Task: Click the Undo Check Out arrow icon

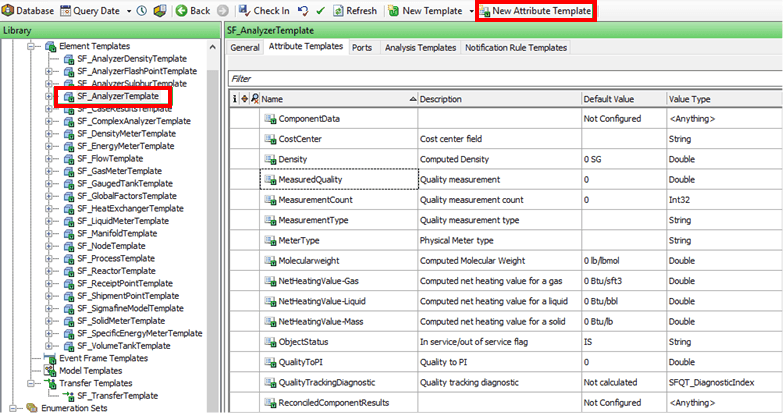Action: tap(303, 10)
